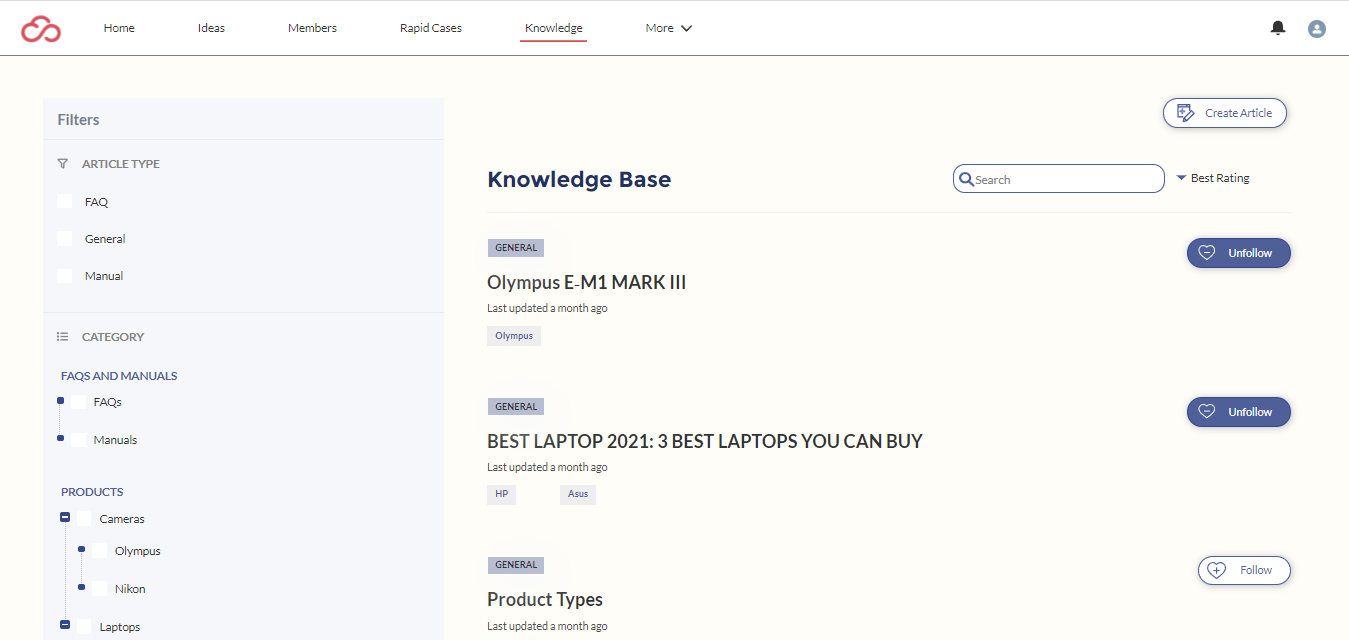Check the Manual article type checkbox
1349x640 pixels.
click(x=65, y=275)
